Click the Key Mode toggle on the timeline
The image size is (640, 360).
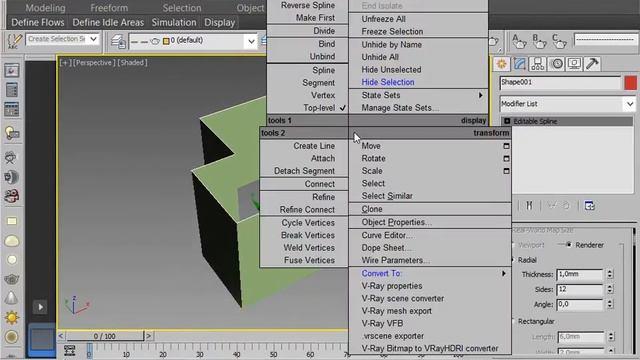pos(69,350)
